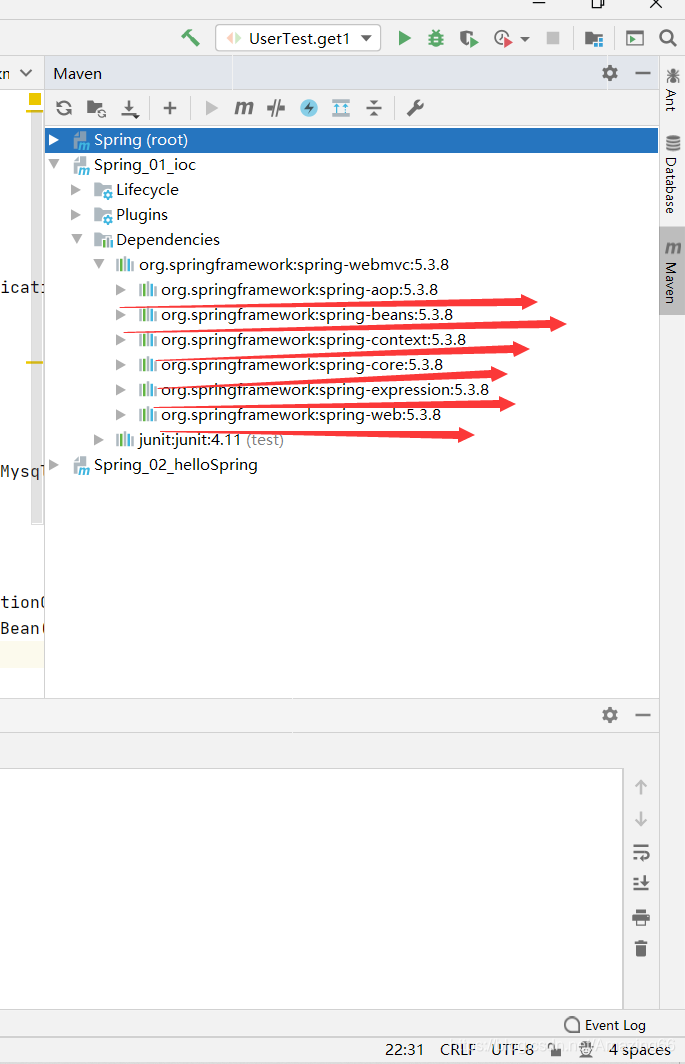Viewport: 685px width, 1064px height.
Task: Click the up arrow in console gutter
Action: (640, 787)
